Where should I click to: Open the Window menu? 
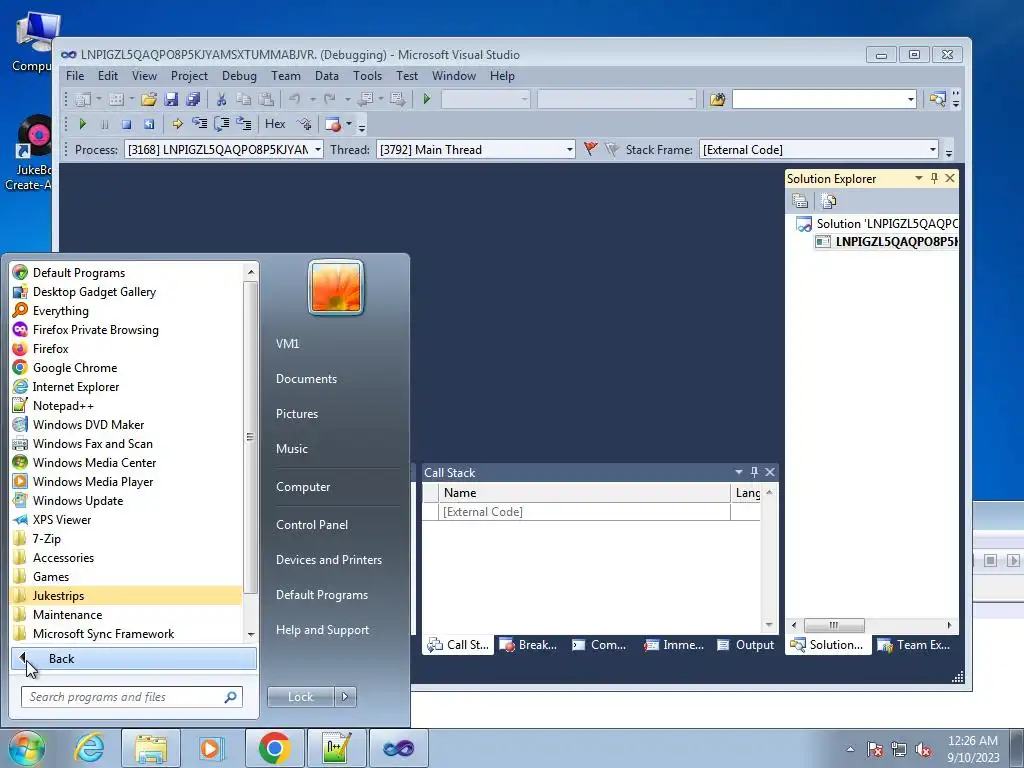tap(454, 76)
